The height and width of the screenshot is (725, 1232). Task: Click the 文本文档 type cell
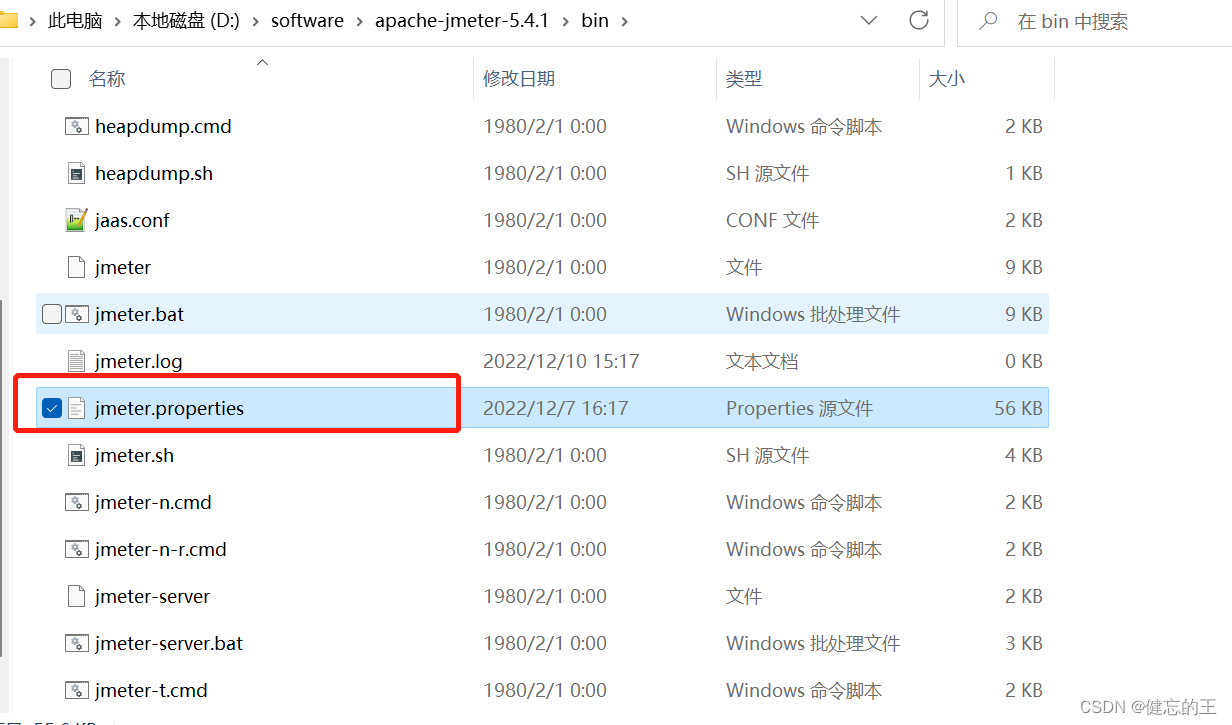[x=762, y=361]
